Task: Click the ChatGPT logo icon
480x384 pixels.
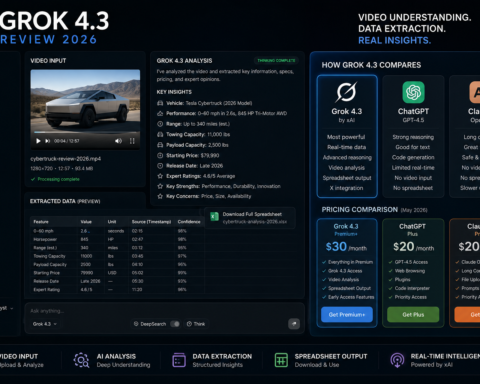Action: [413, 92]
